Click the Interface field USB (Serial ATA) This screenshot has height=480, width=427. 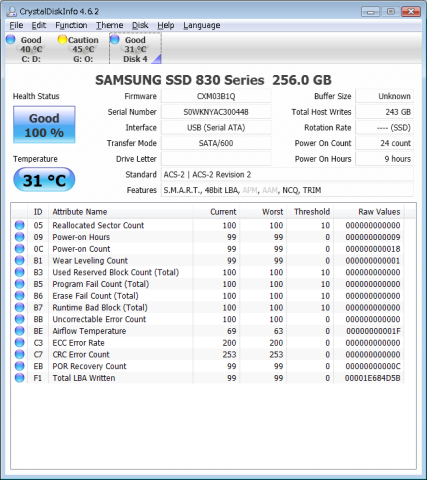[x=216, y=128]
